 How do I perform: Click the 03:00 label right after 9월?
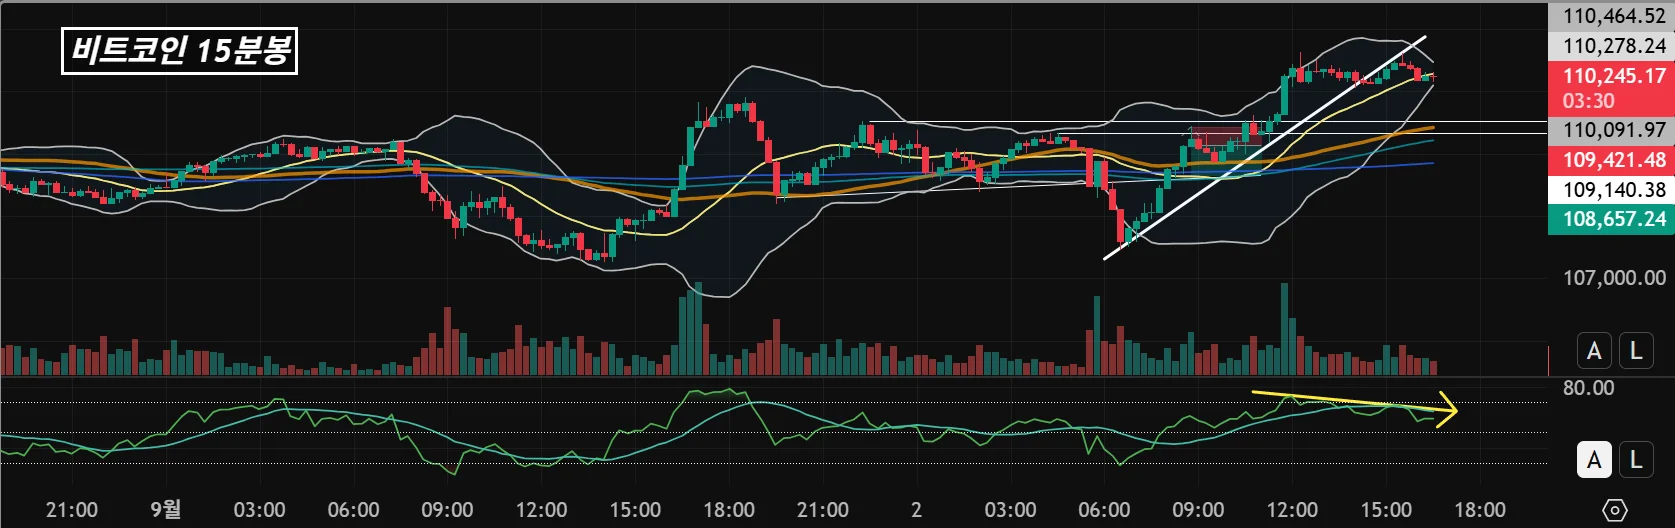point(260,510)
